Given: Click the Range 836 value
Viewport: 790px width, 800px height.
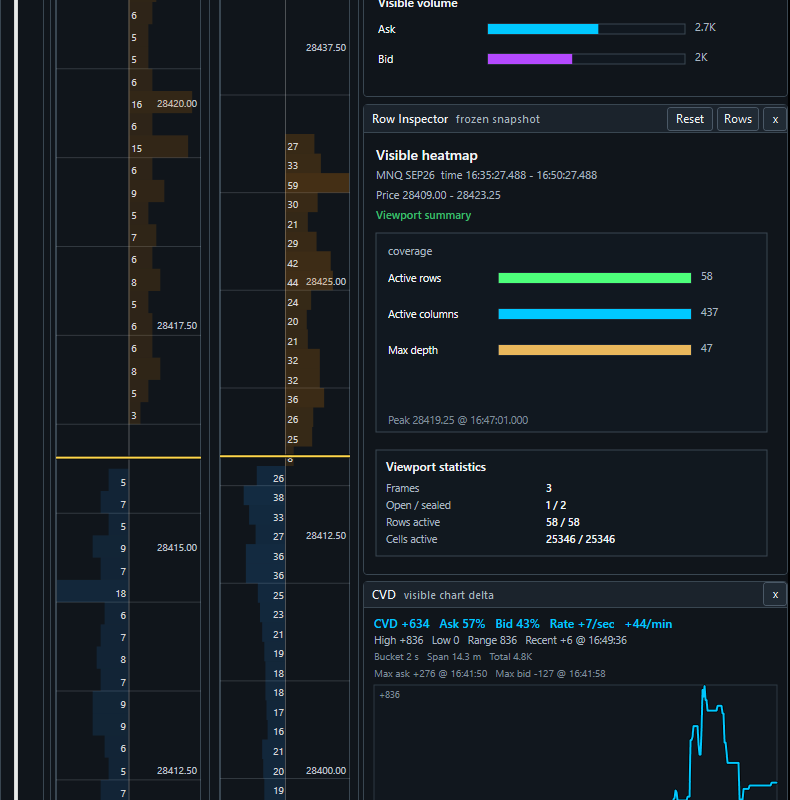Looking at the screenshot, I should 492,640.
